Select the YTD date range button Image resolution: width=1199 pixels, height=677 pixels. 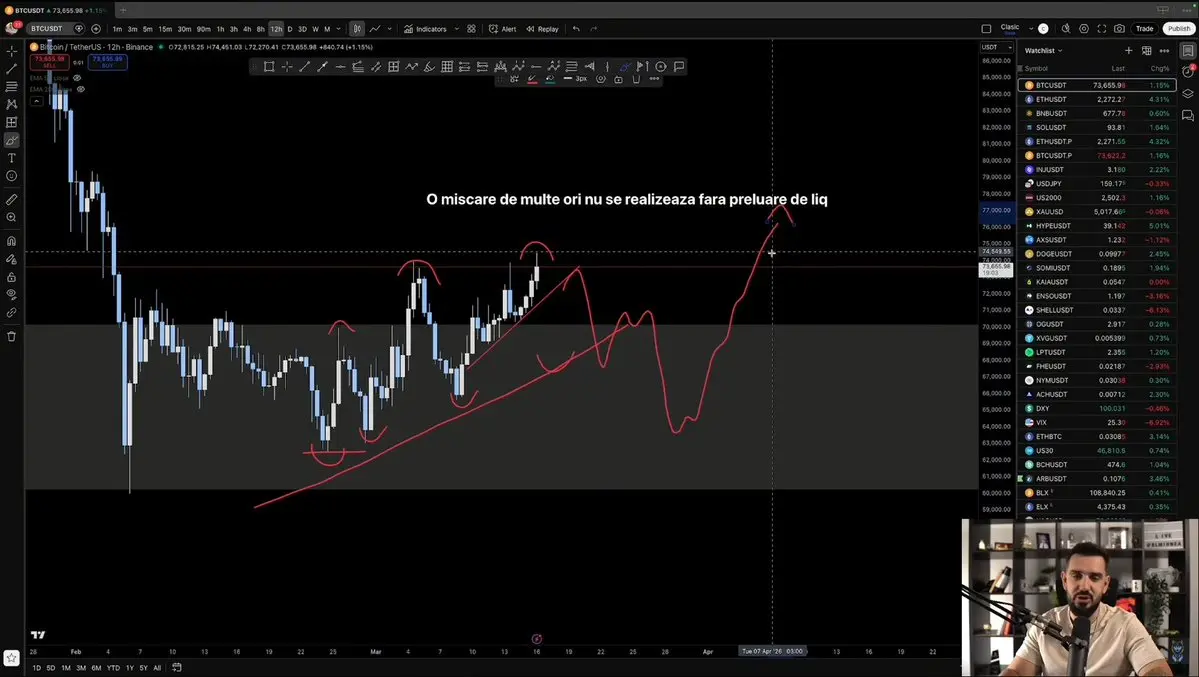click(113, 668)
